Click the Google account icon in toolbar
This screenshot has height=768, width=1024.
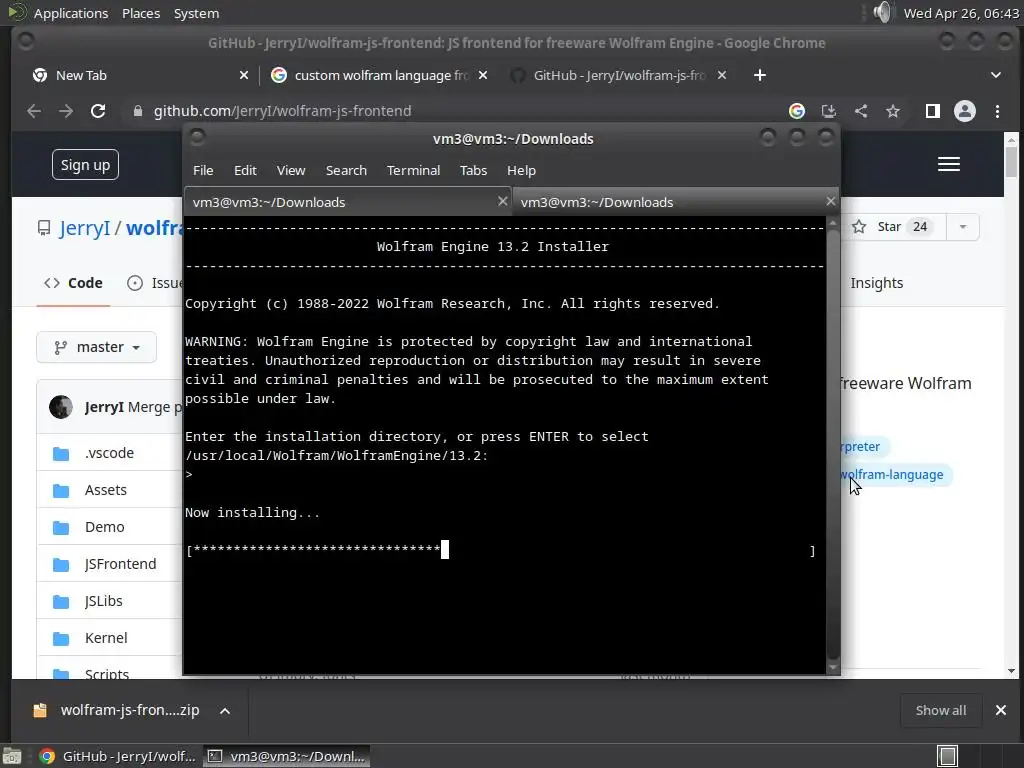(797, 111)
